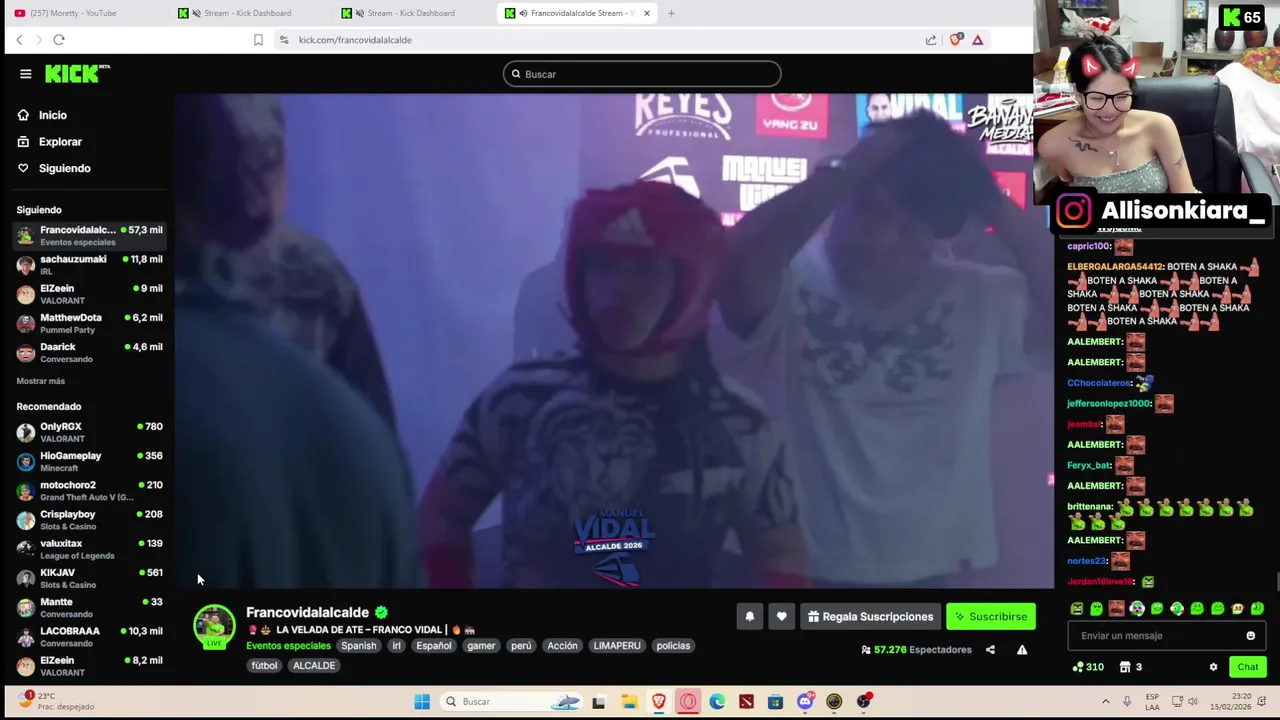Open Brave browser from the taskbar
The width and height of the screenshot is (1280, 720).
[x=658, y=702]
